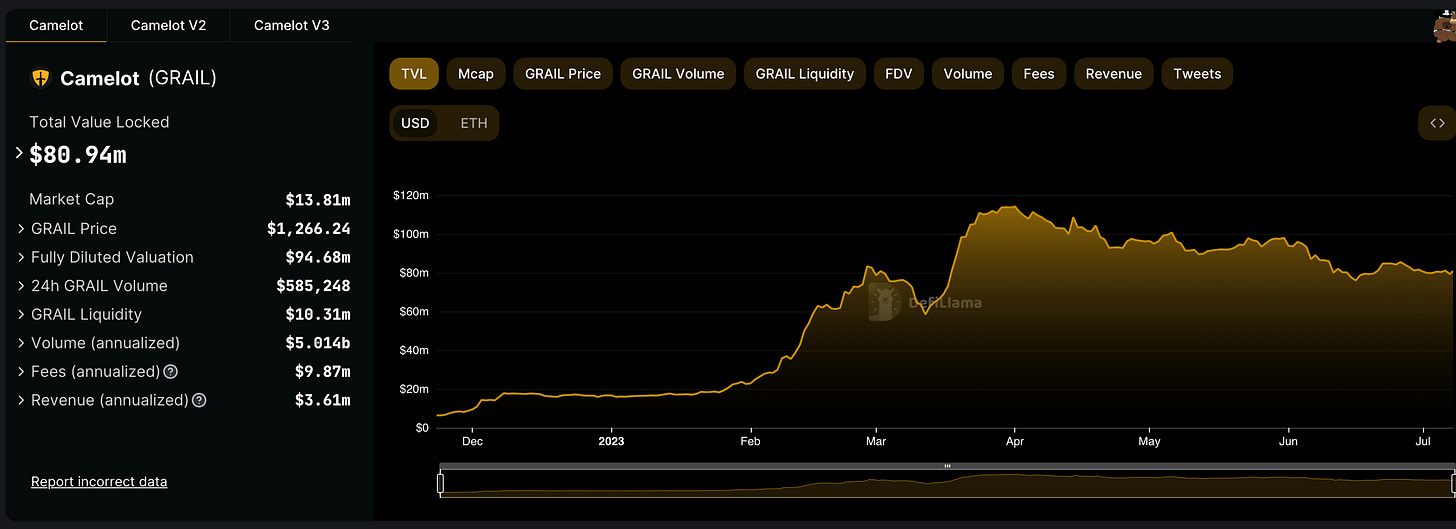Click the 2023 x-axis label
The image size is (1456, 529).
pos(611,441)
